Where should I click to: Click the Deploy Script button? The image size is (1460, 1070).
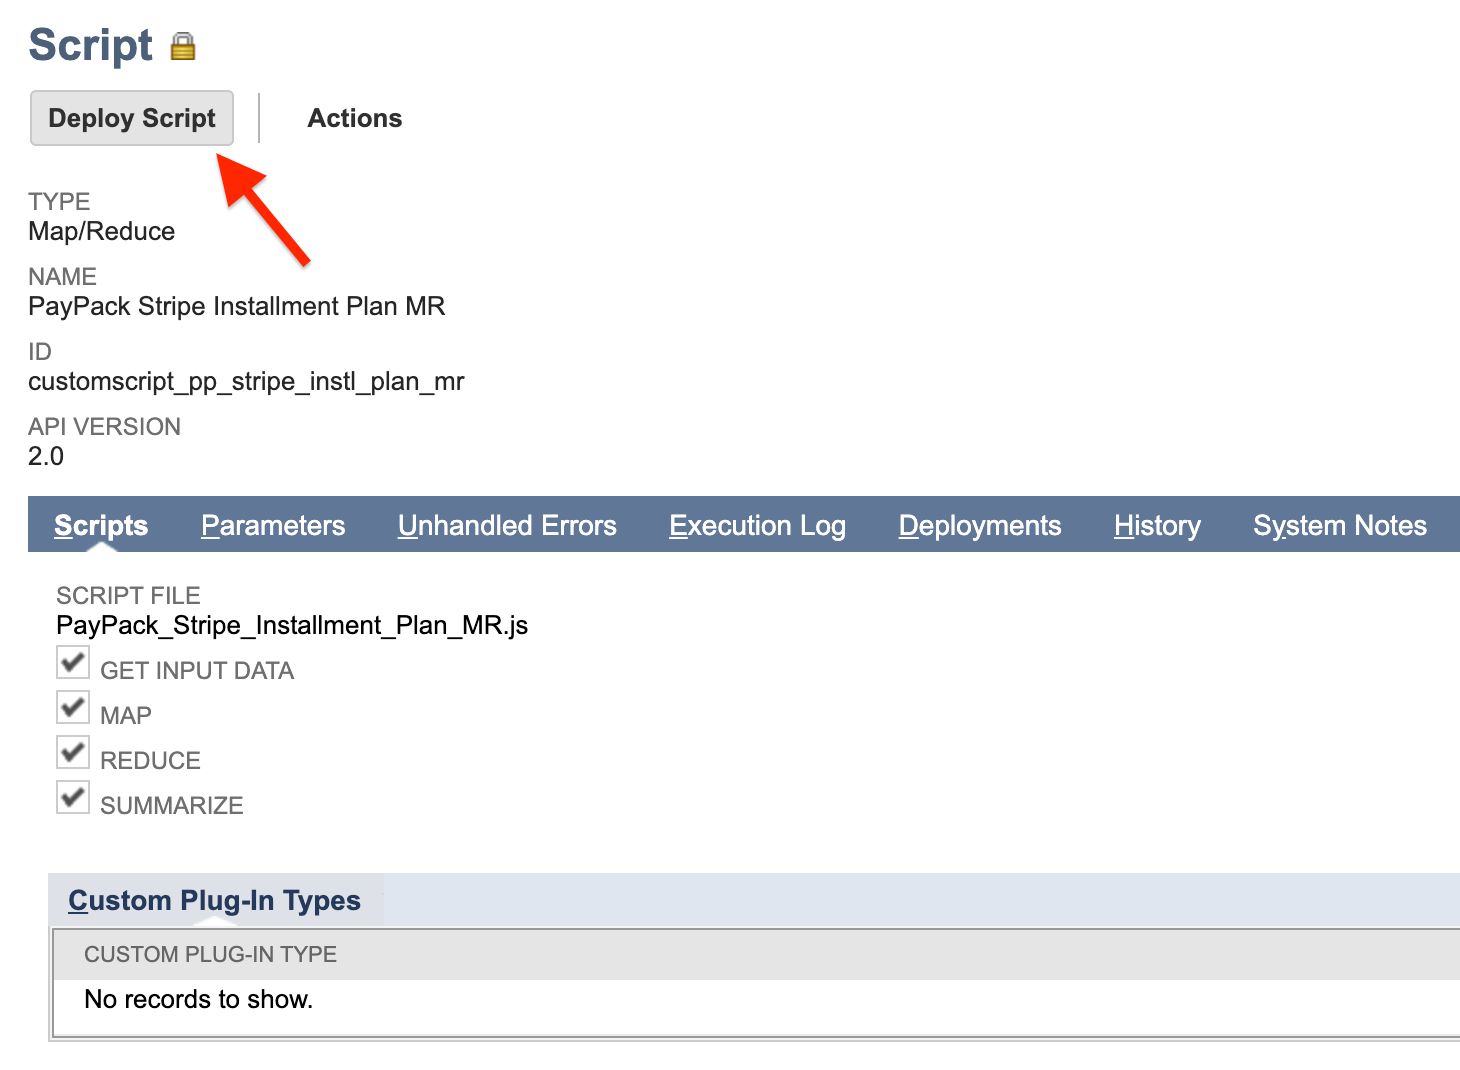131,117
